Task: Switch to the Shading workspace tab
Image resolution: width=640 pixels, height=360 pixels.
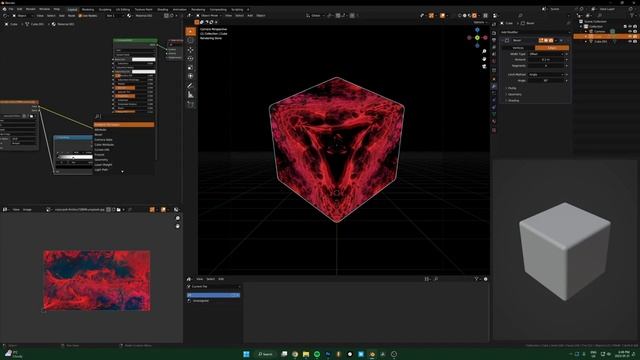Action: pyautogui.click(x=162, y=9)
